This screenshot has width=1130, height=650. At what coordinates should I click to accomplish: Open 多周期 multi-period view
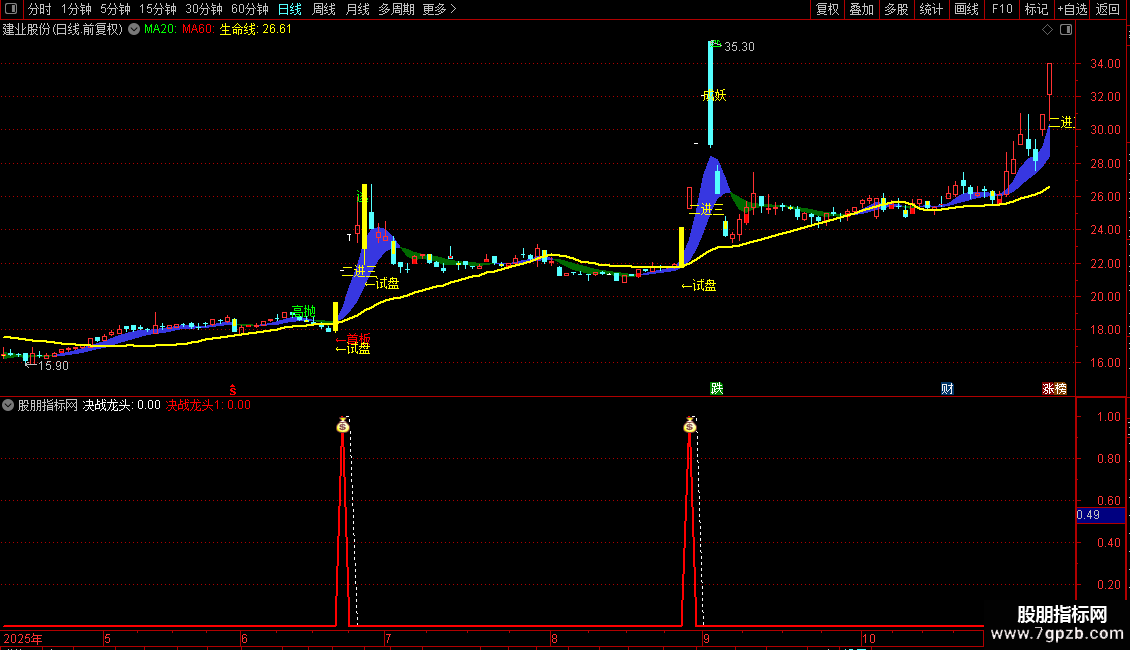pos(396,9)
